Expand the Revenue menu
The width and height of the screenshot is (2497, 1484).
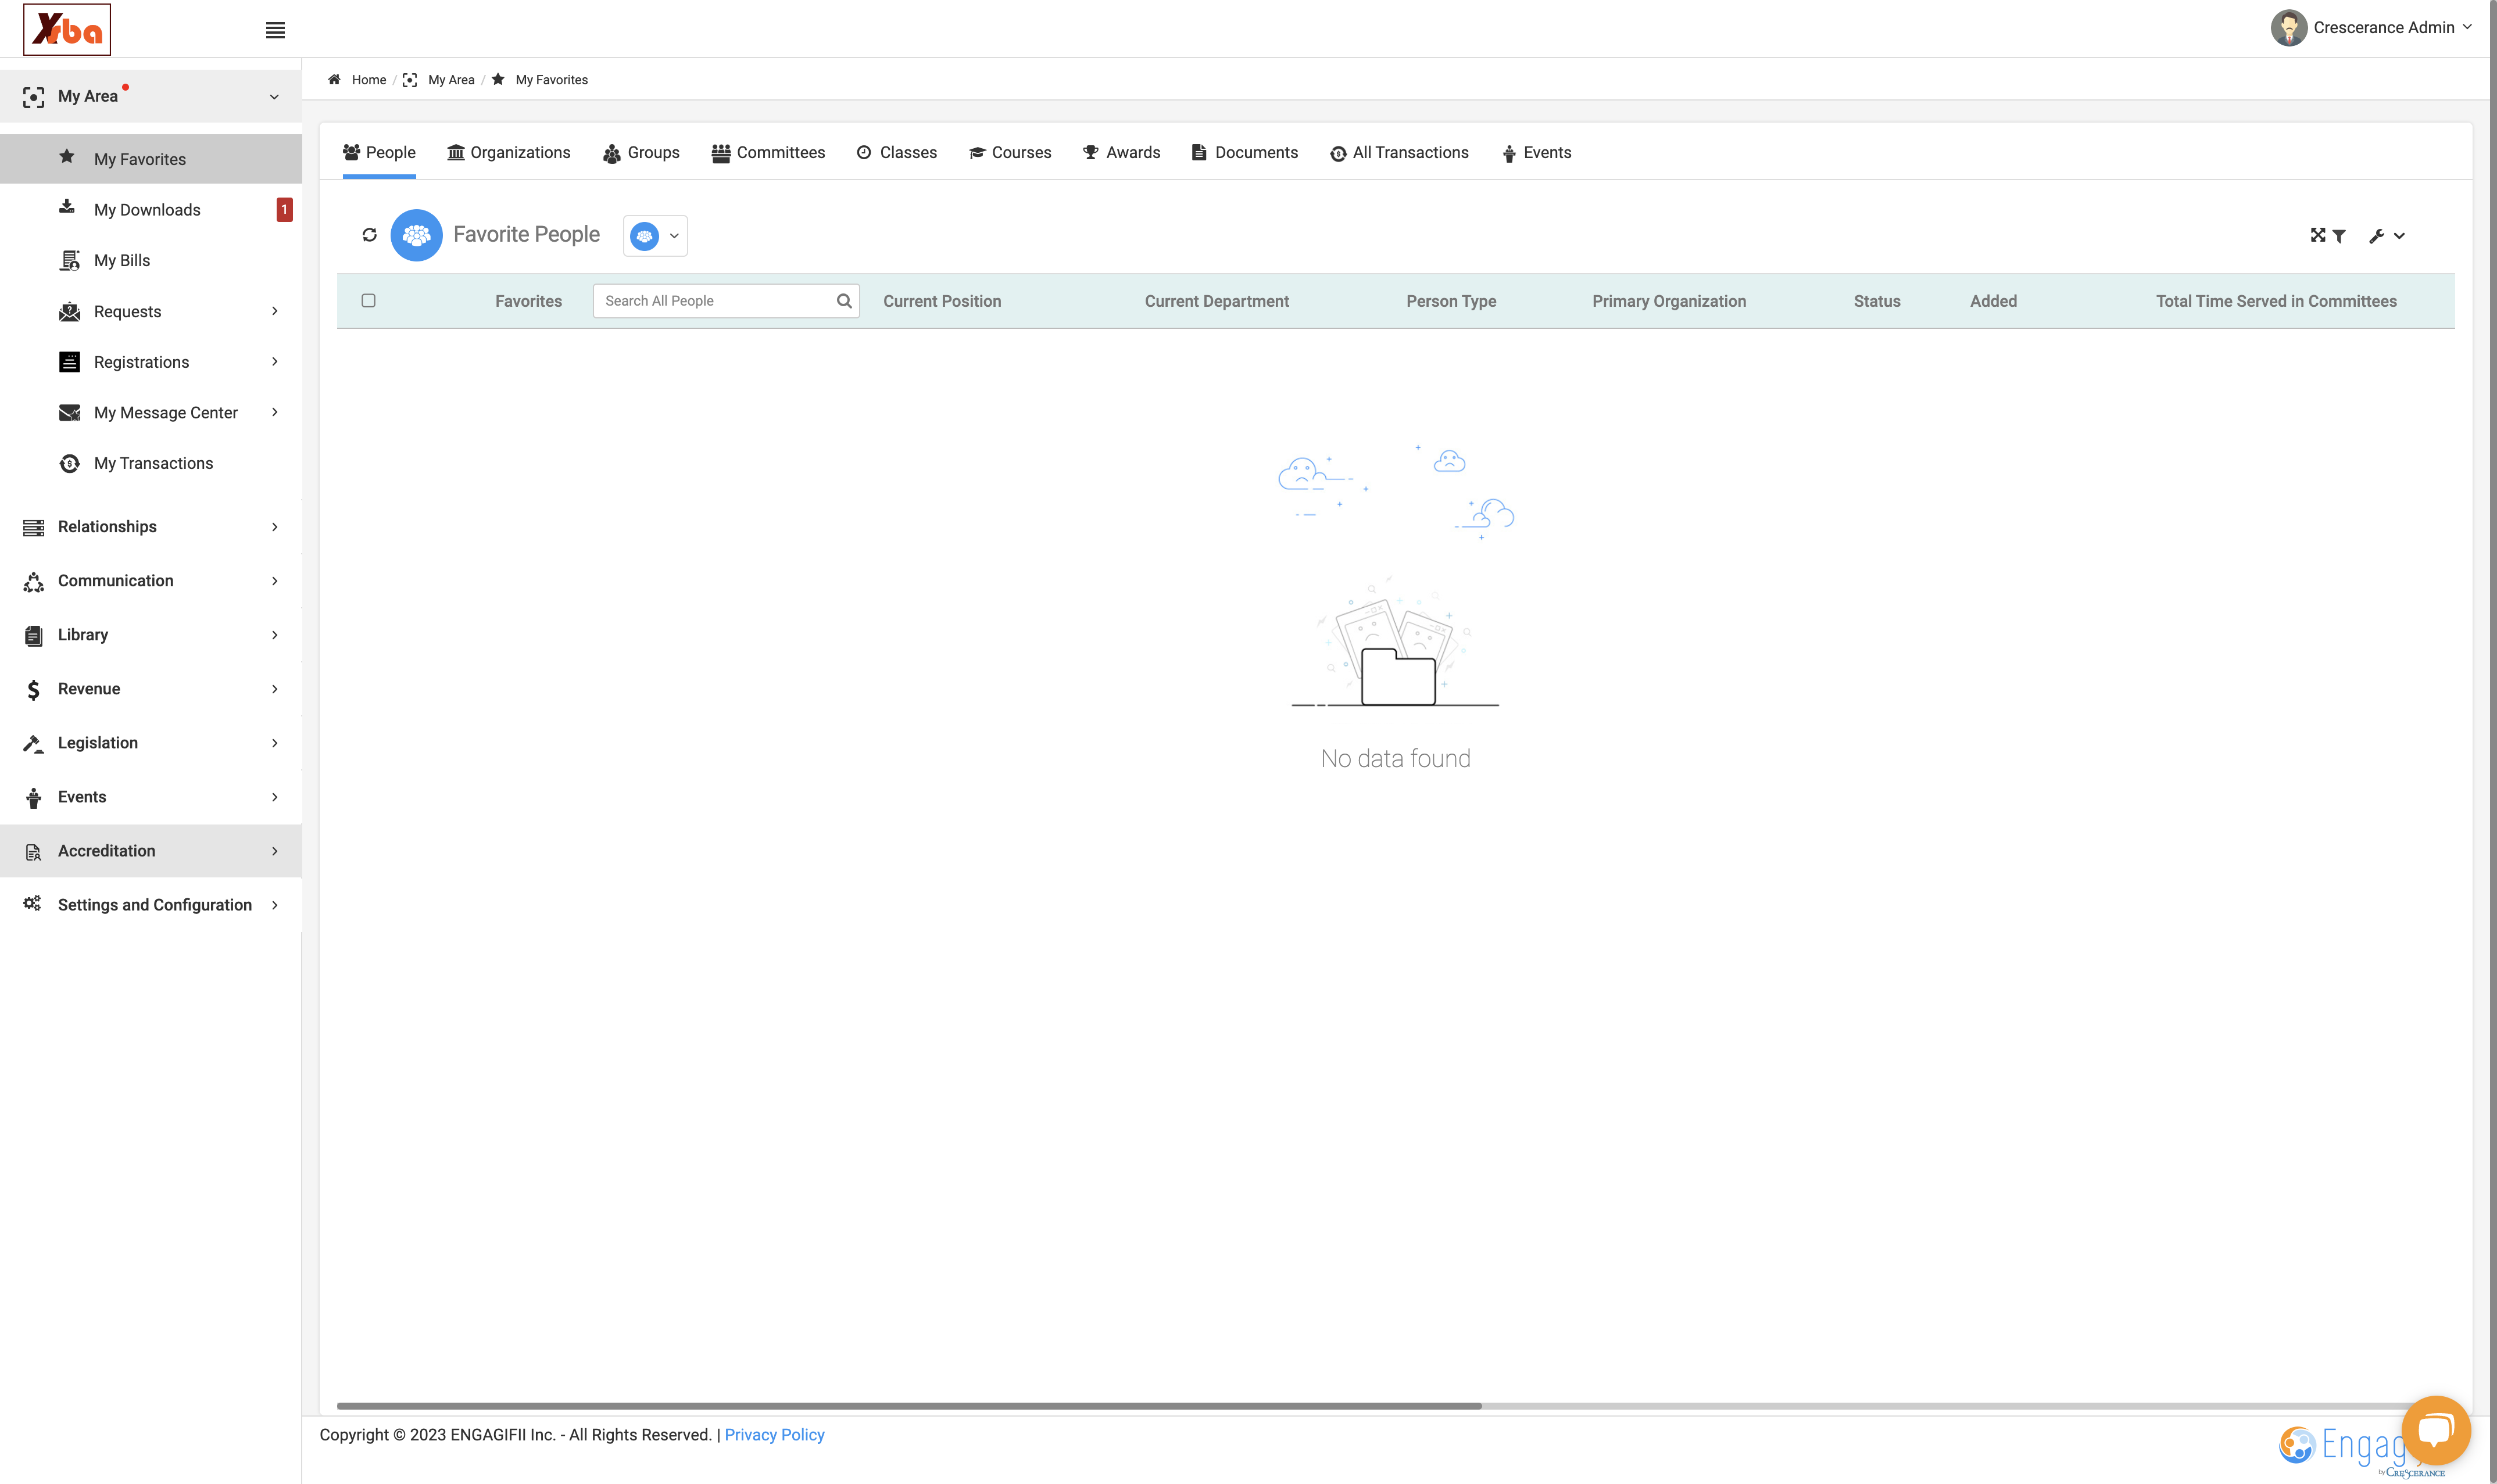[151, 689]
